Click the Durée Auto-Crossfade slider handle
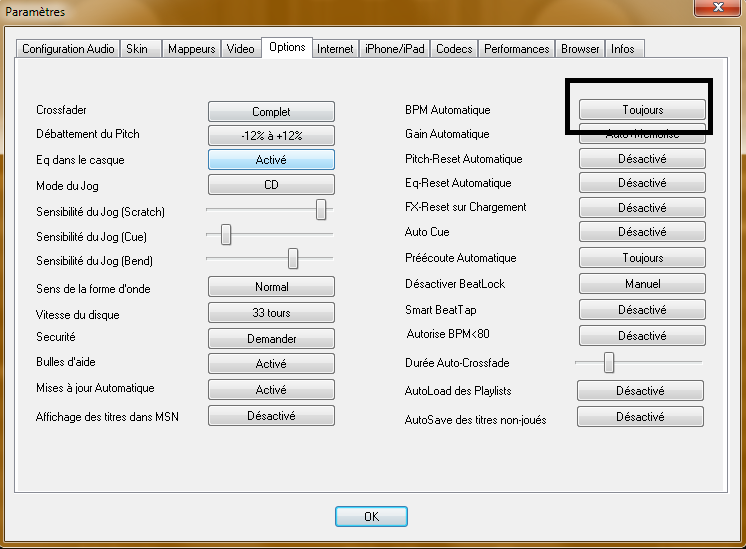 pos(608,362)
